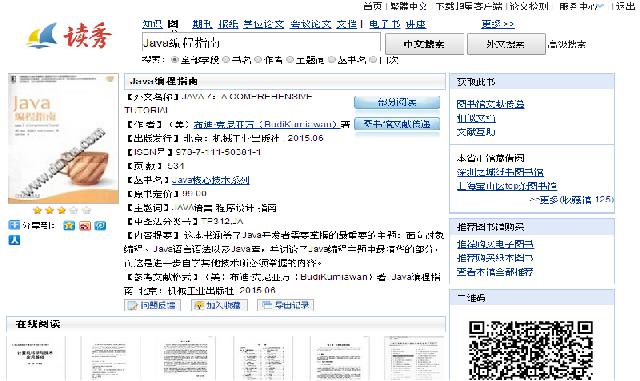The image size is (640, 381).
Task: Rate book with the fifth star
Action: click(86, 210)
